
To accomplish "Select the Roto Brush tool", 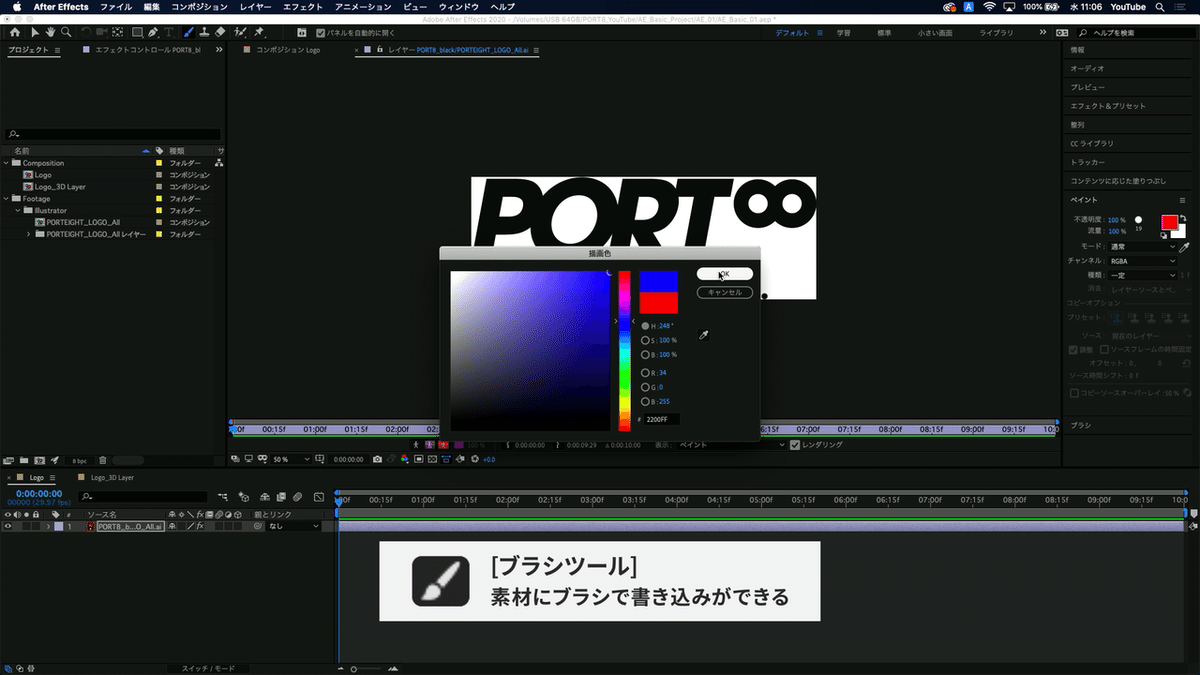I will [x=240, y=32].
